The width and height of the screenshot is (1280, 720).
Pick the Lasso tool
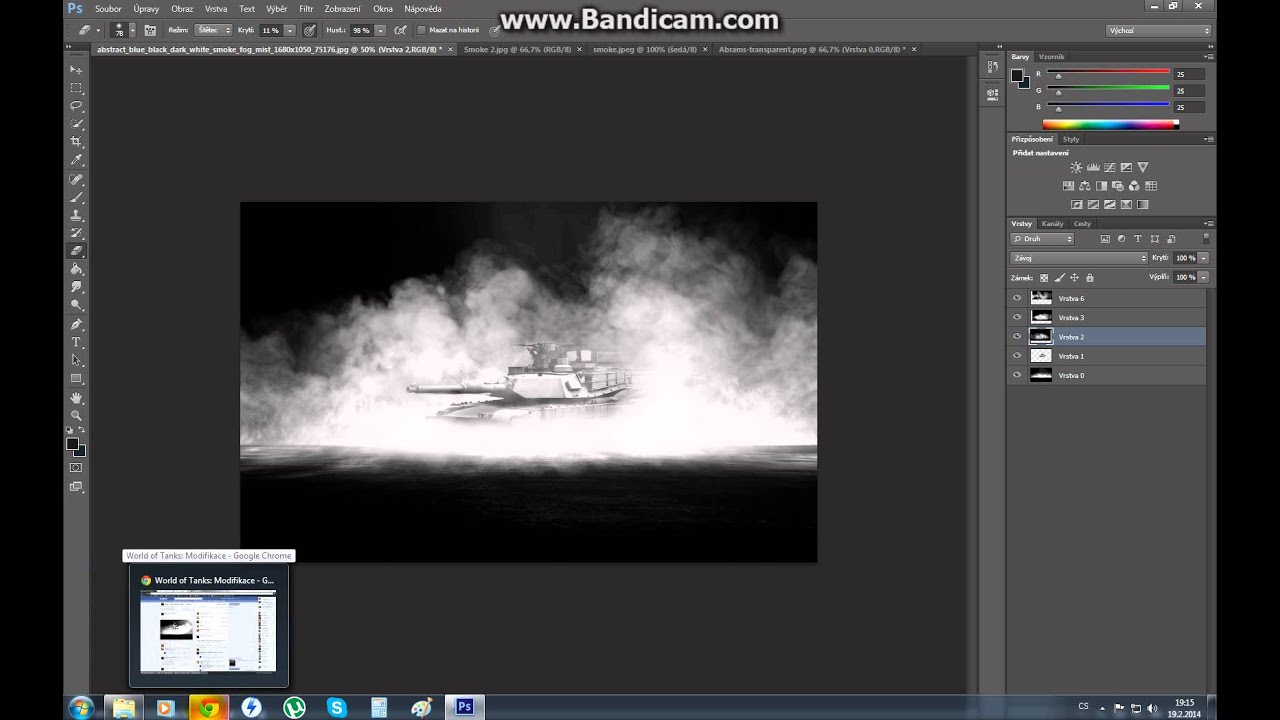pos(76,106)
